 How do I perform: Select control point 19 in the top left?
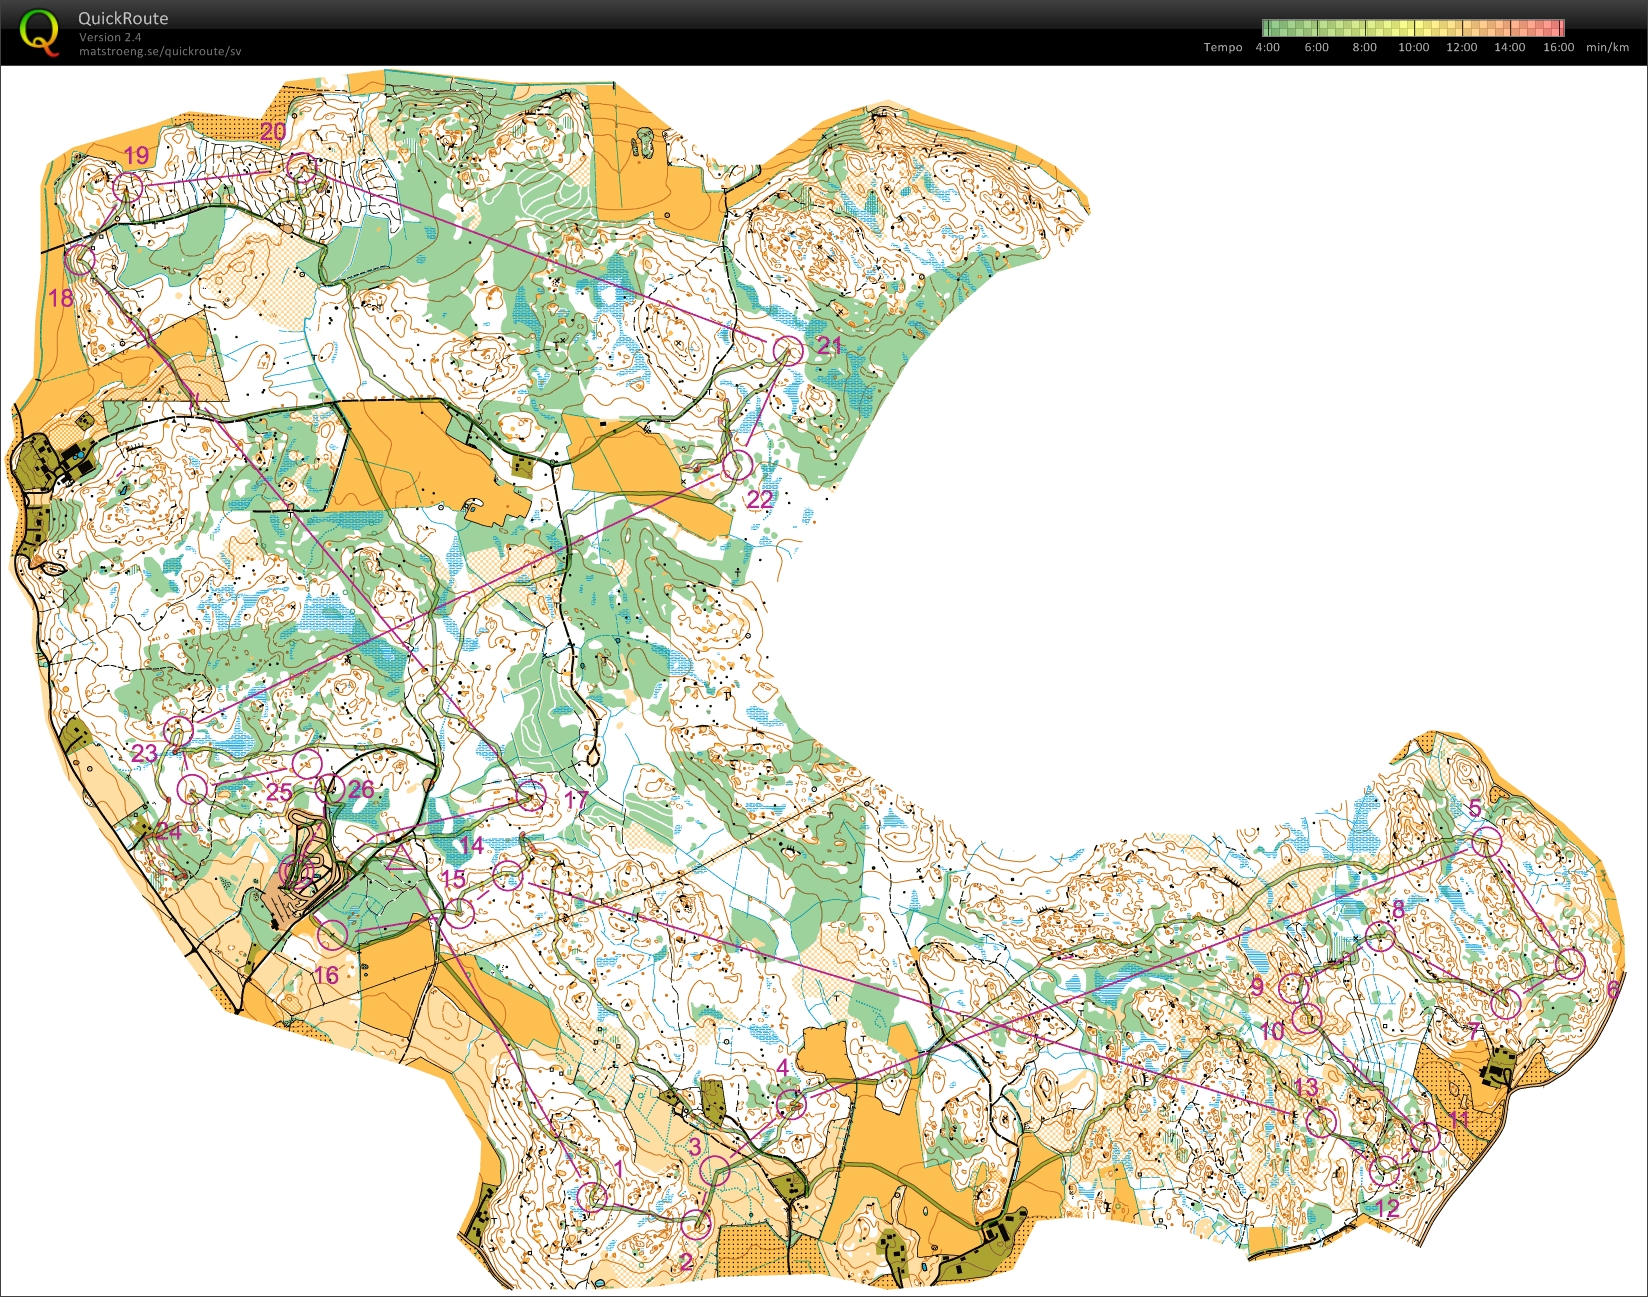pos(126,185)
